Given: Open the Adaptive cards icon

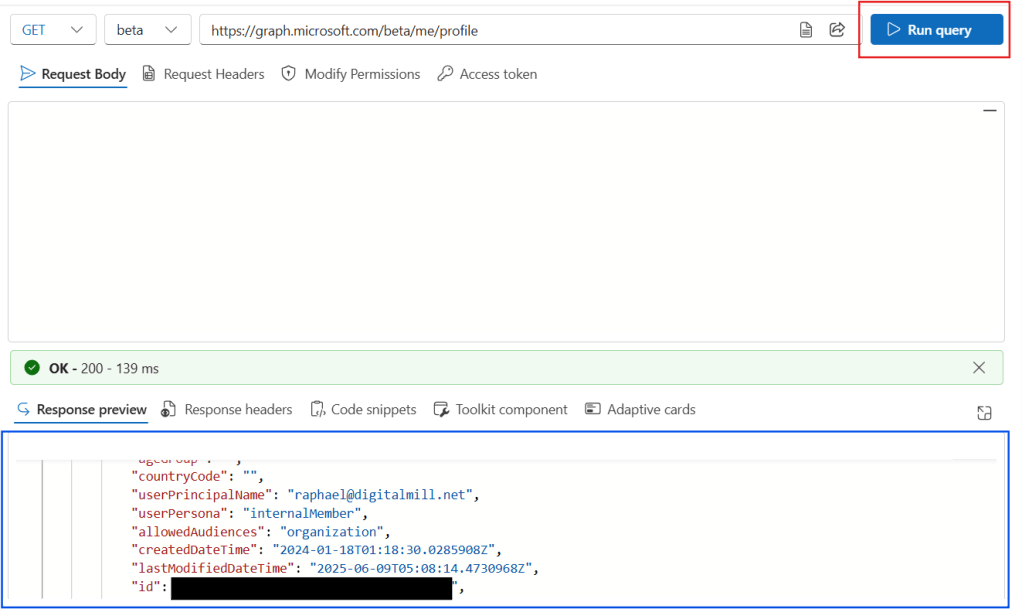Looking at the screenshot, I should (x=594, y=409).
